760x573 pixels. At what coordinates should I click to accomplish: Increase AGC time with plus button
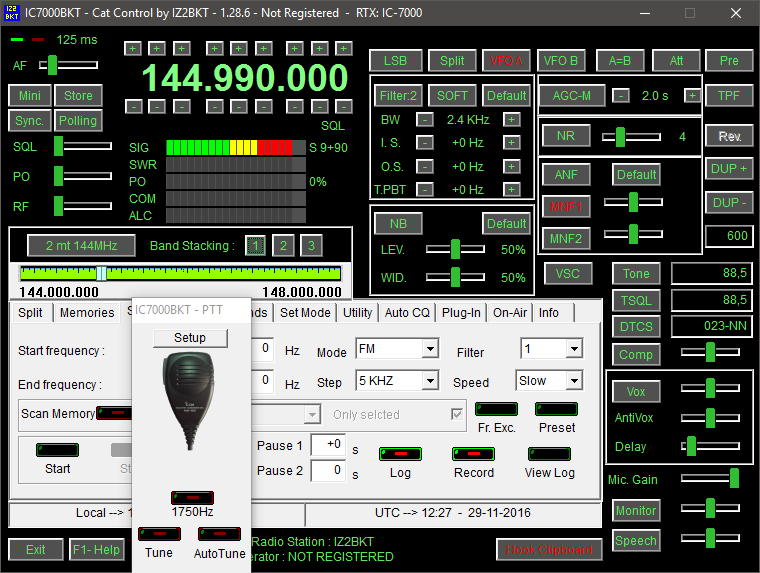693,96
